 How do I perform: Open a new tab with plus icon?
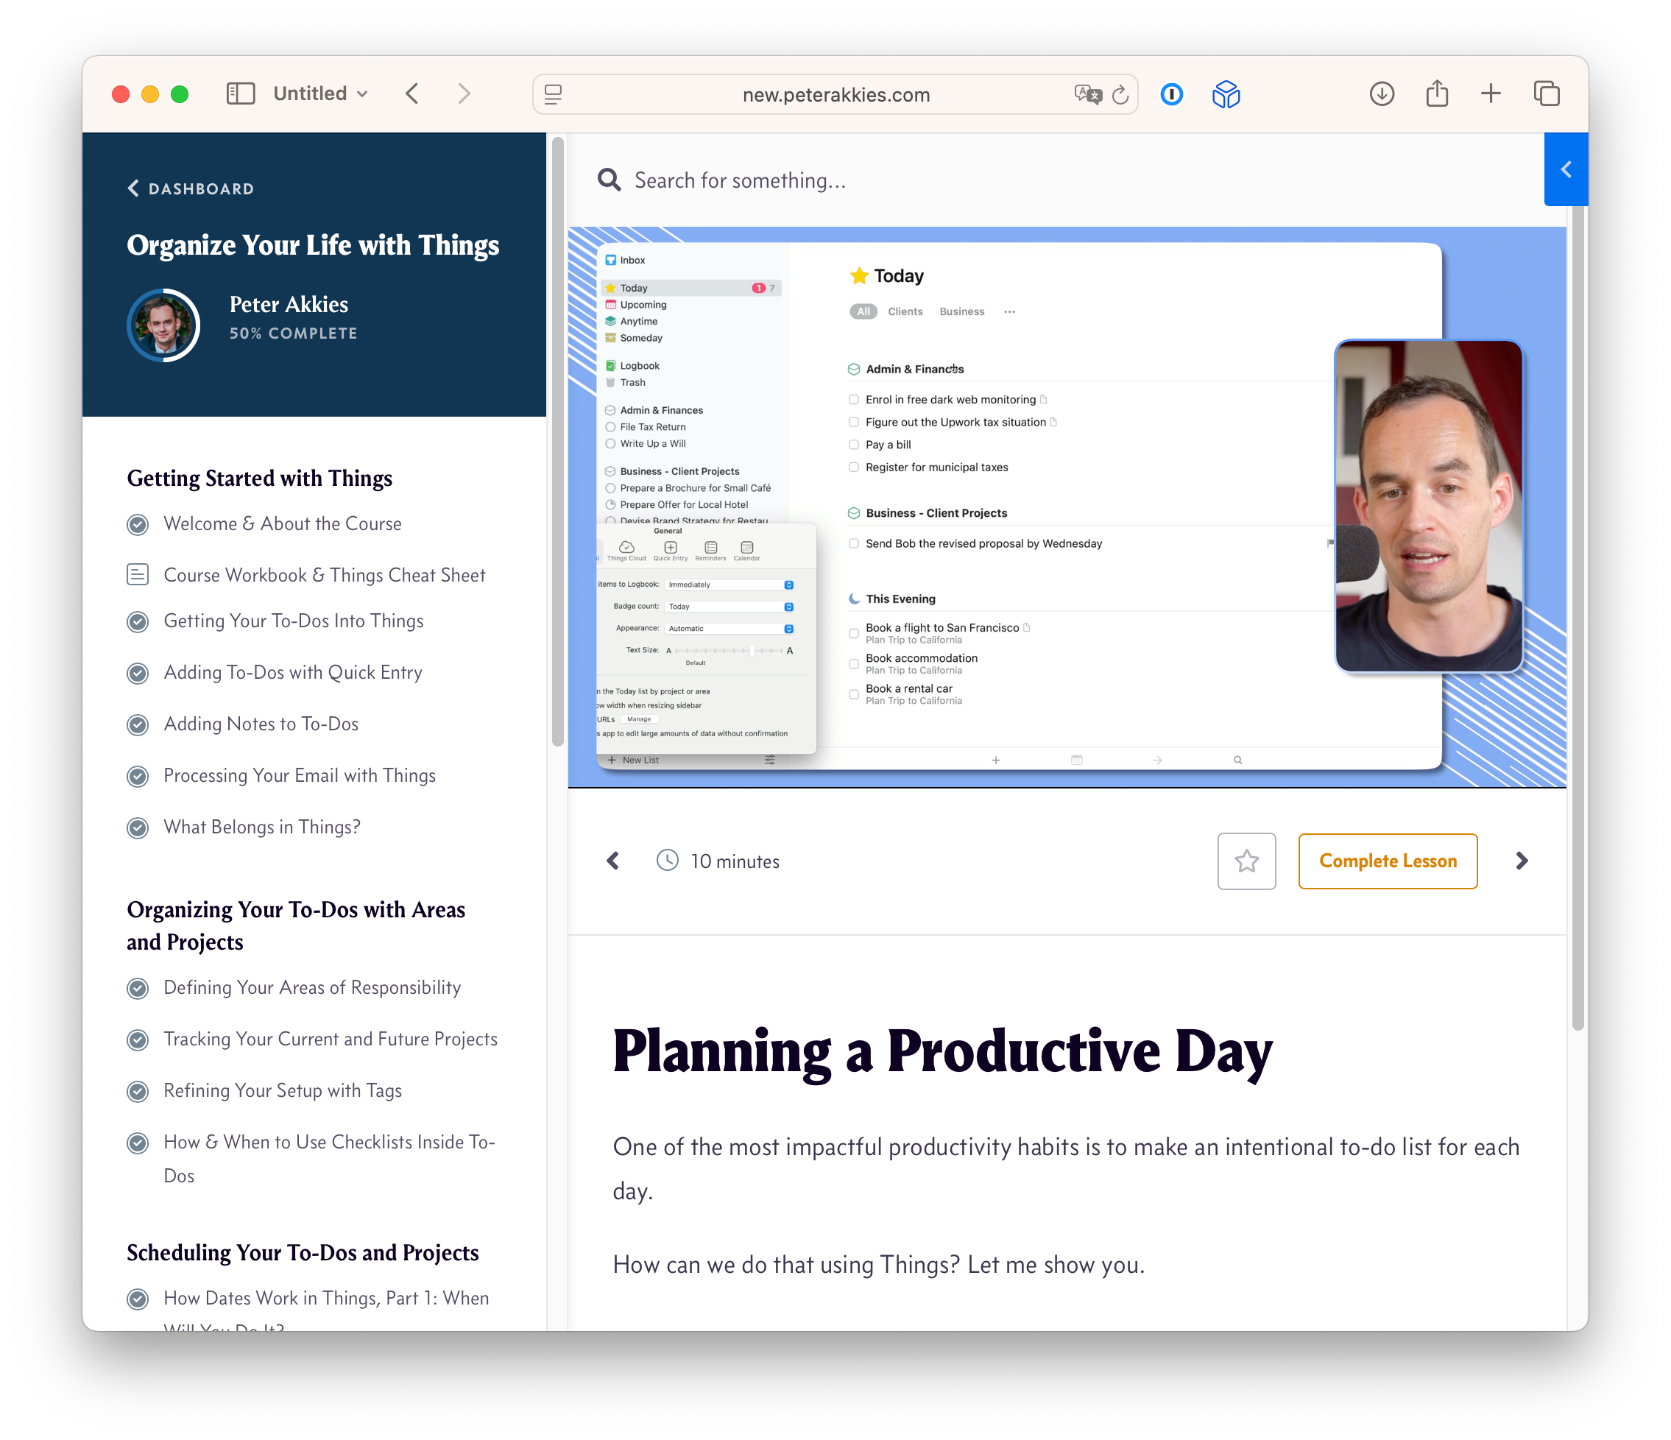click(x=1491, y=94)
